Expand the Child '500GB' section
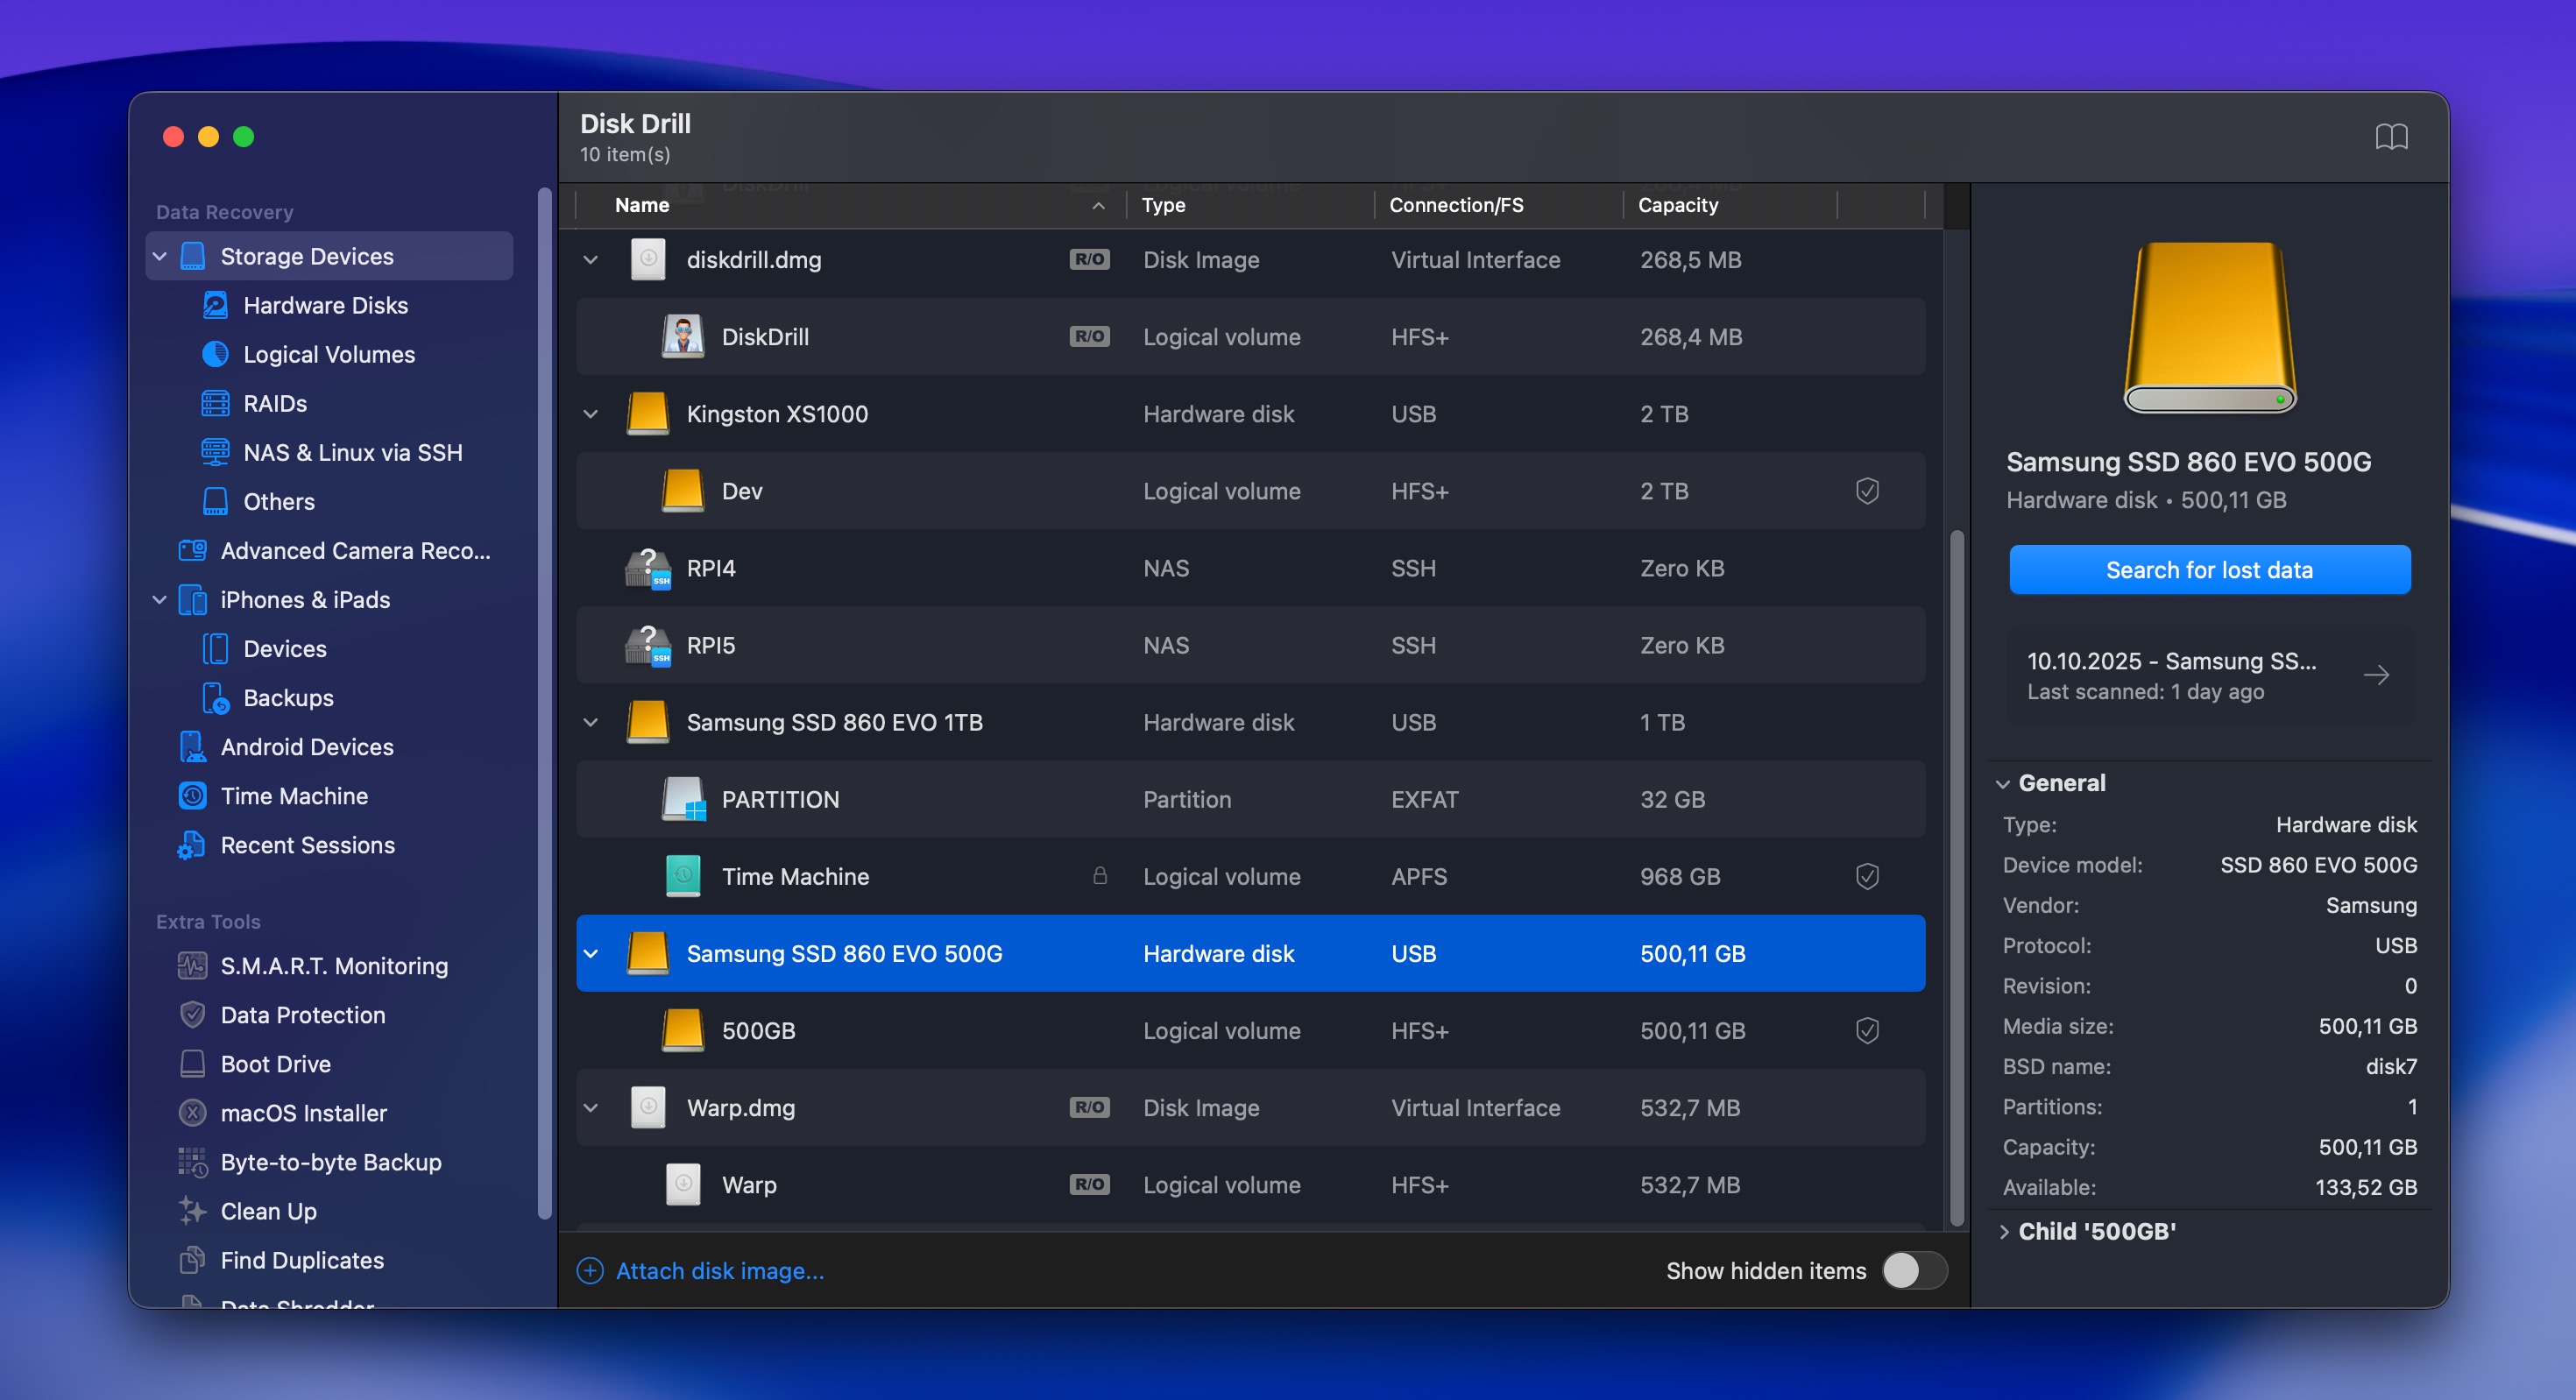 (2004, 1231)
